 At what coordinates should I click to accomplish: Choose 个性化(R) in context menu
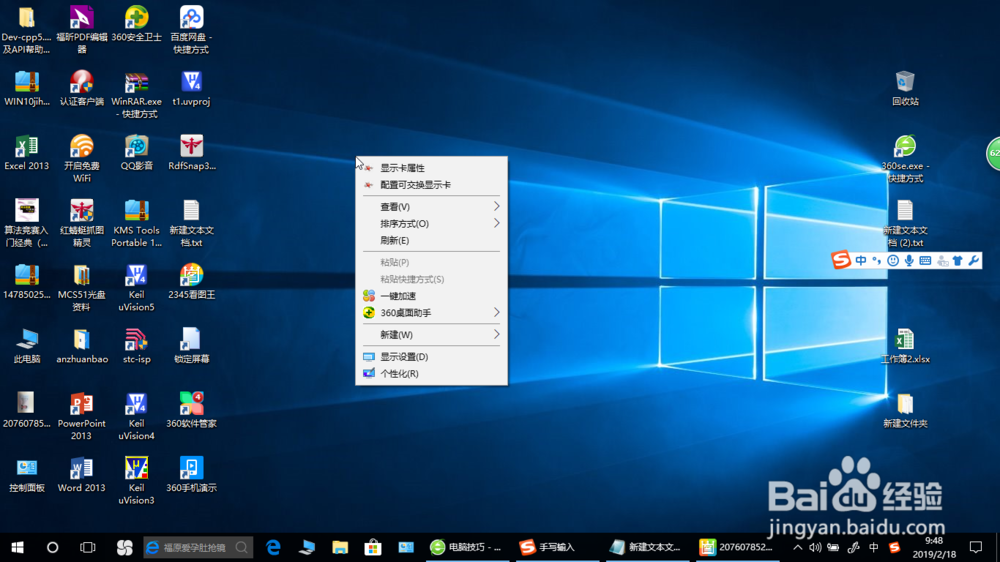(432, 374)
